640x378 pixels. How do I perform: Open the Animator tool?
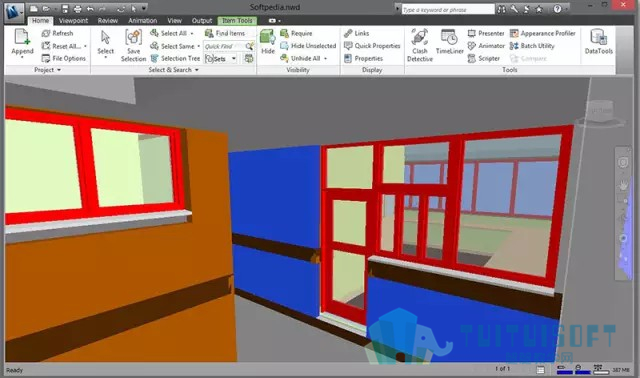click(x=486, y=46)
